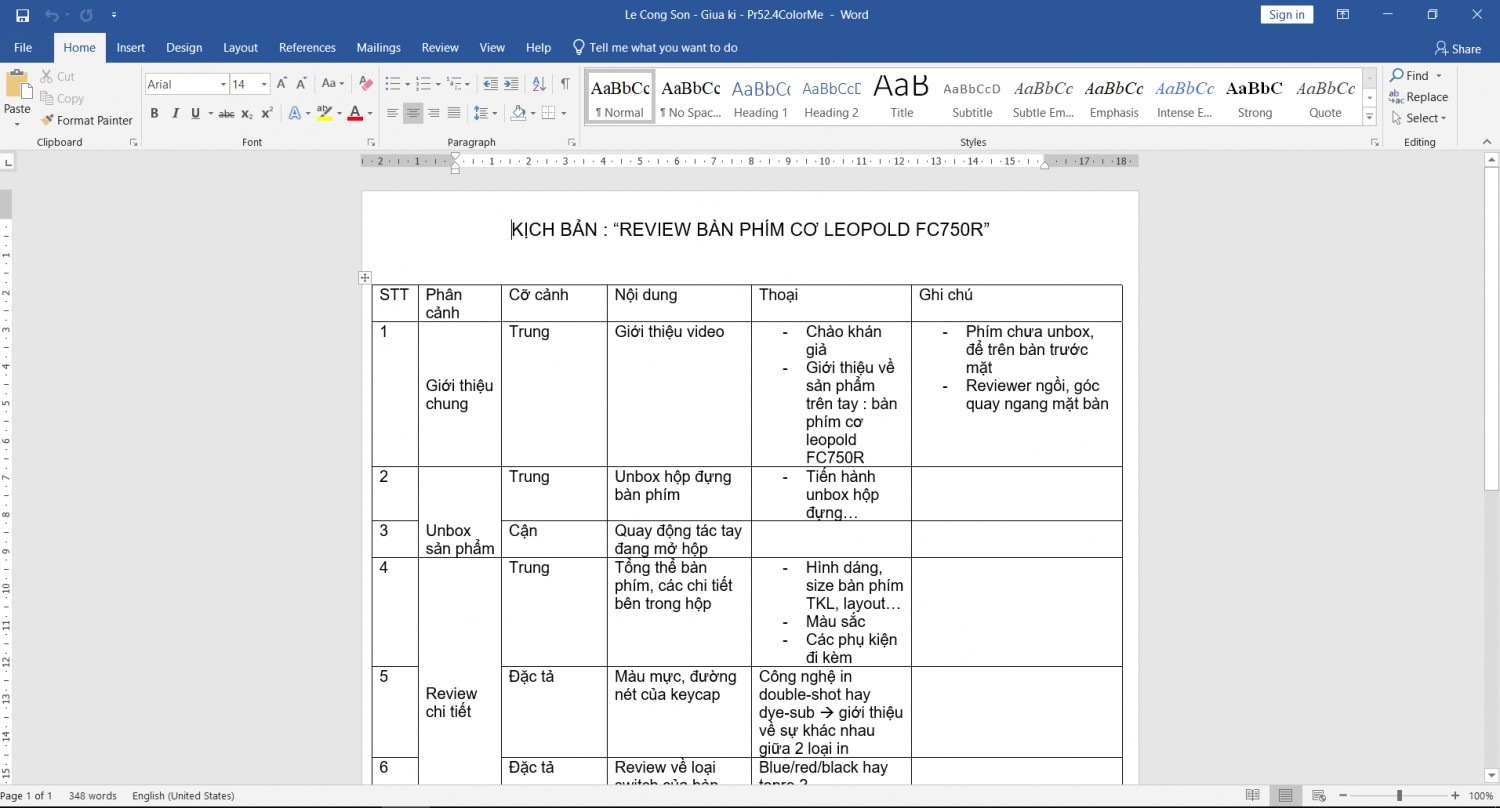The width and height of the screenshot is (1500, 808).
Task: Click the Sign in button
Action: (x=1287, y=15)
